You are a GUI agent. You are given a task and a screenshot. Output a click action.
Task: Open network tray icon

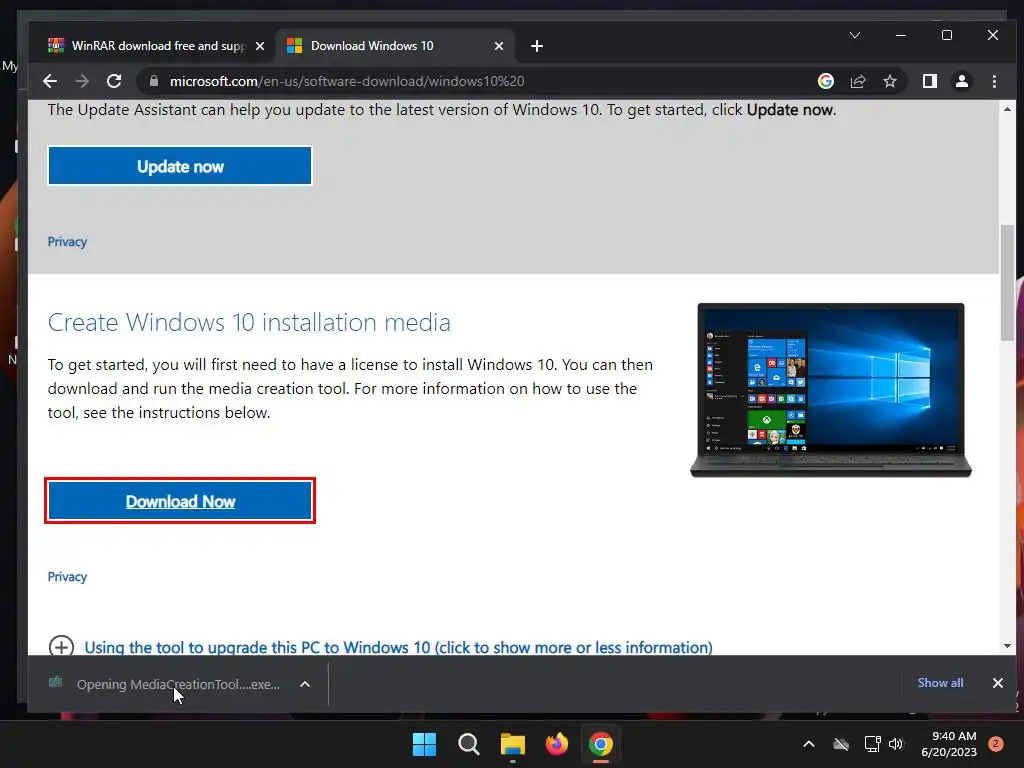click(872, 744)
